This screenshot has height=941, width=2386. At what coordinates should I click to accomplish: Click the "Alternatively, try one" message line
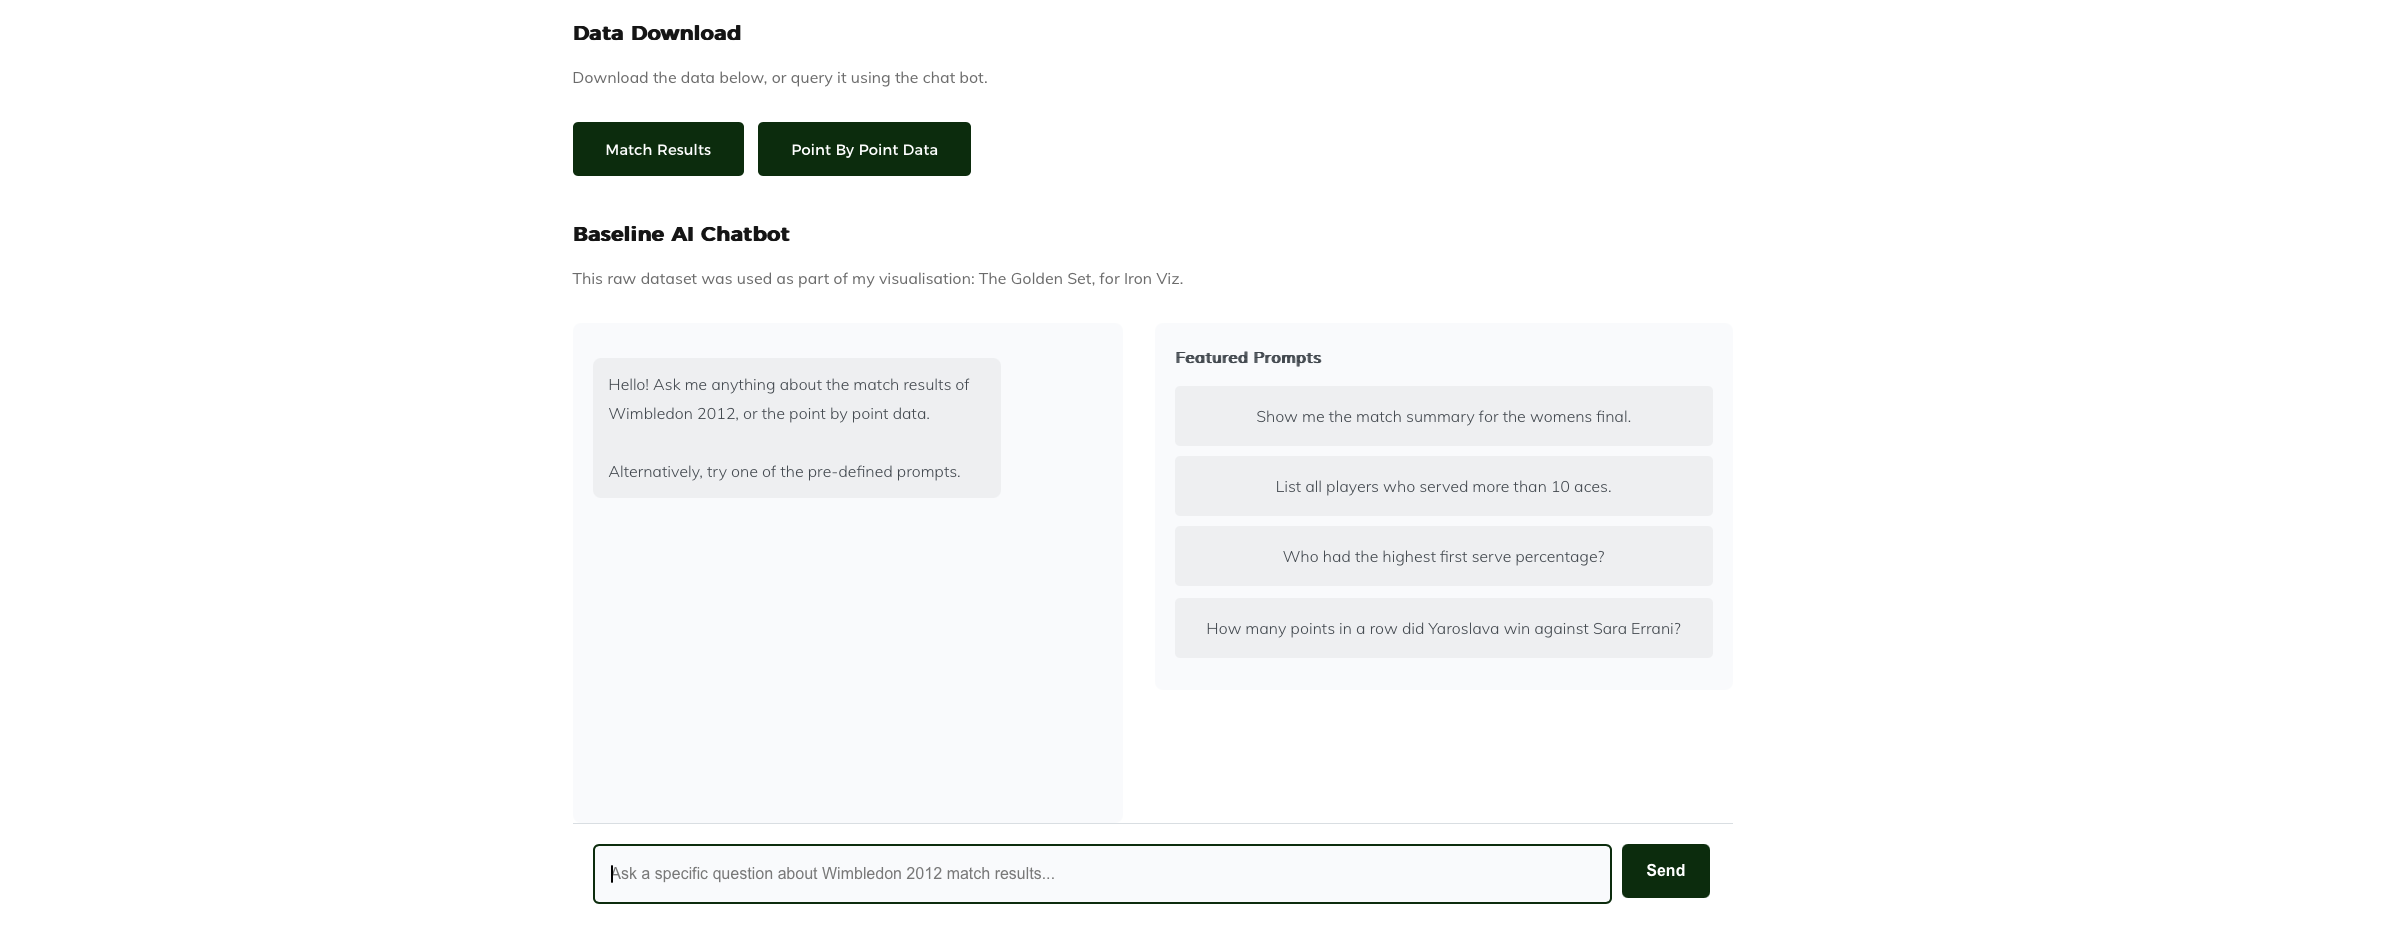[x=784, y=472]
